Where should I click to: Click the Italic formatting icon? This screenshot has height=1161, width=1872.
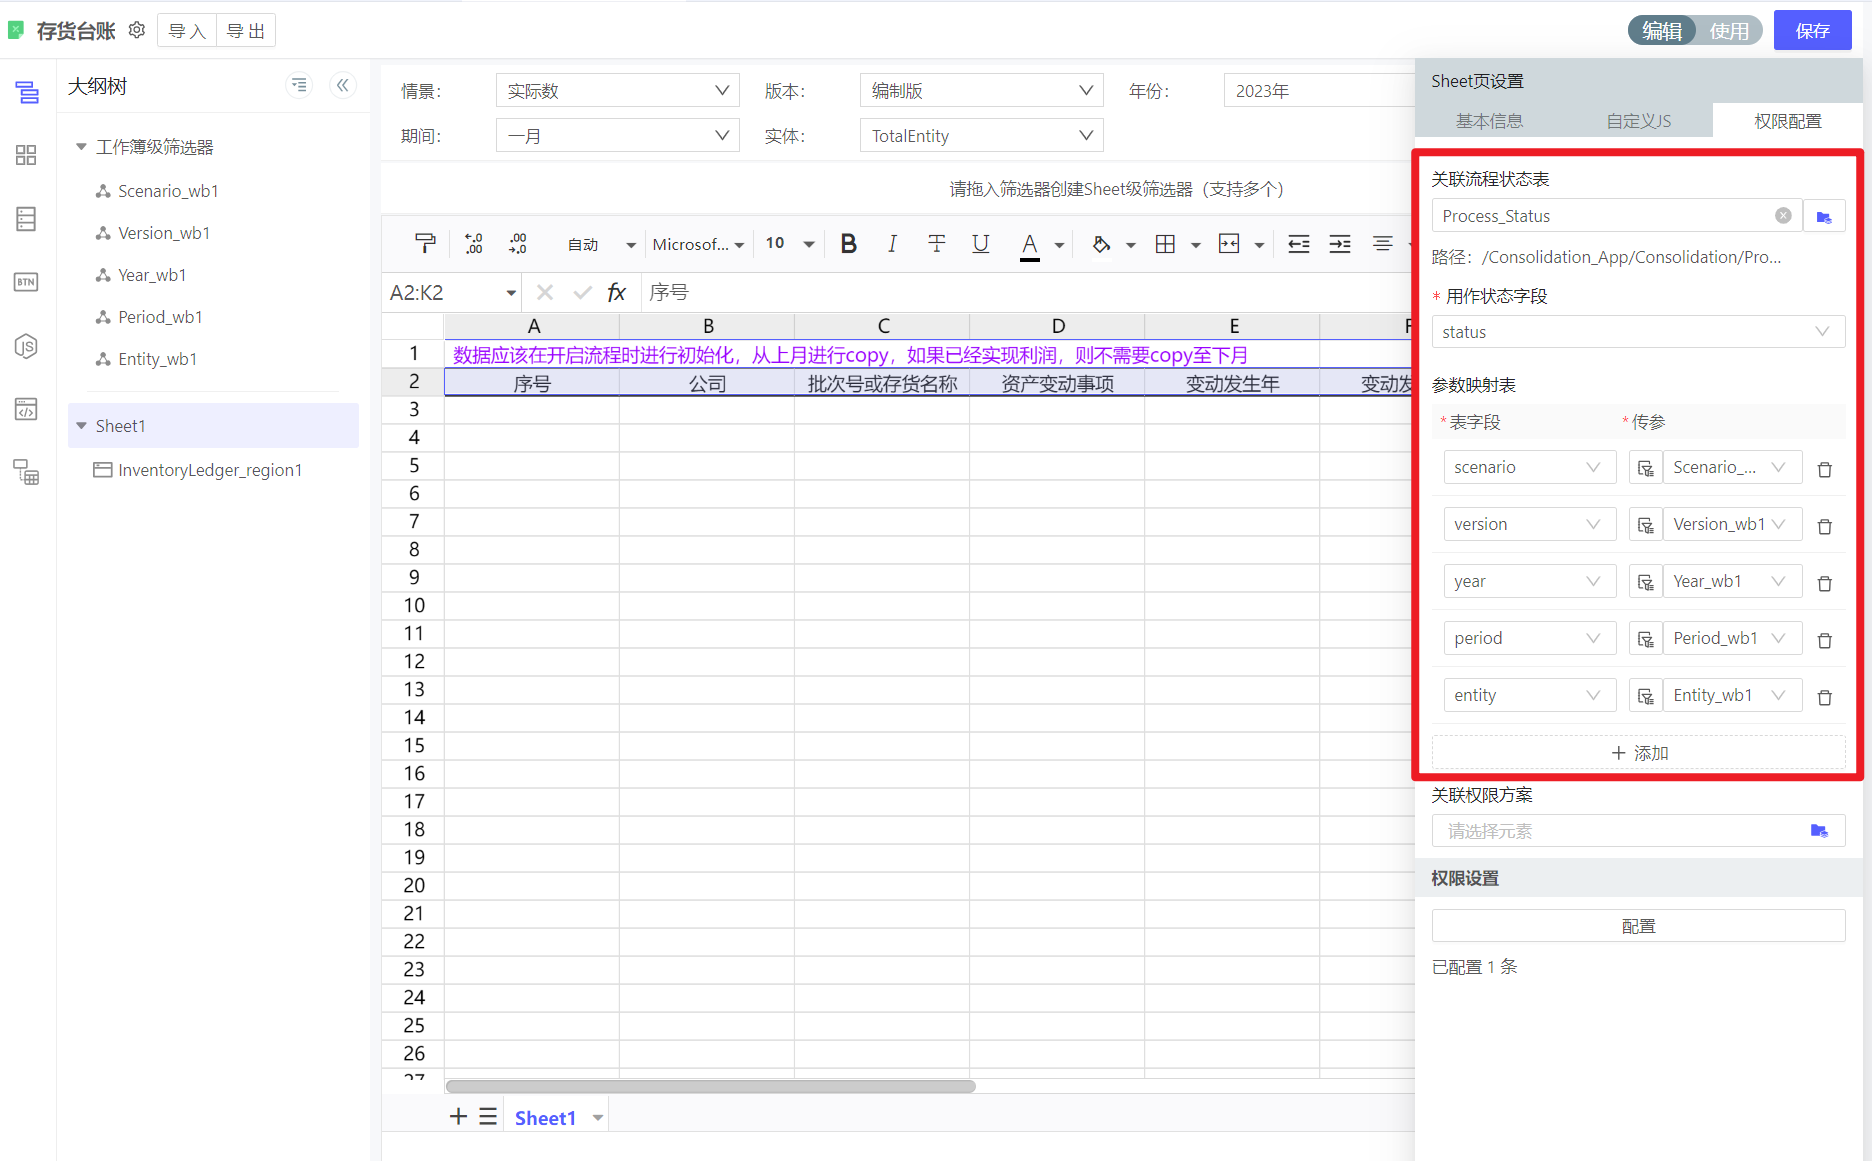coord(892,244)
